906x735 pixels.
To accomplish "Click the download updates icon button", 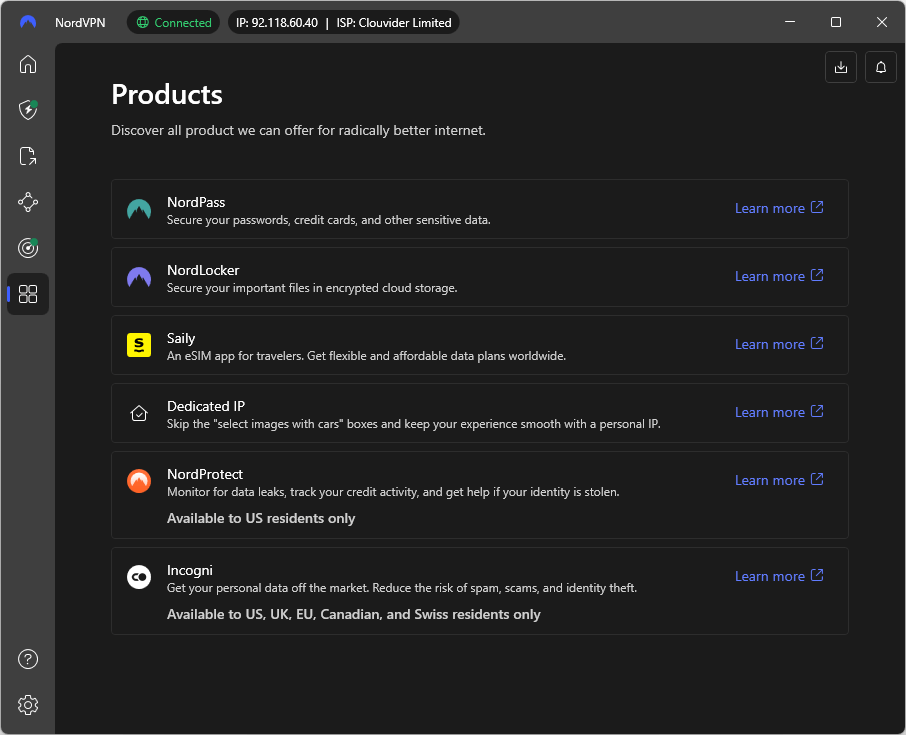I will pyautogui.click(x=841, y=67).
